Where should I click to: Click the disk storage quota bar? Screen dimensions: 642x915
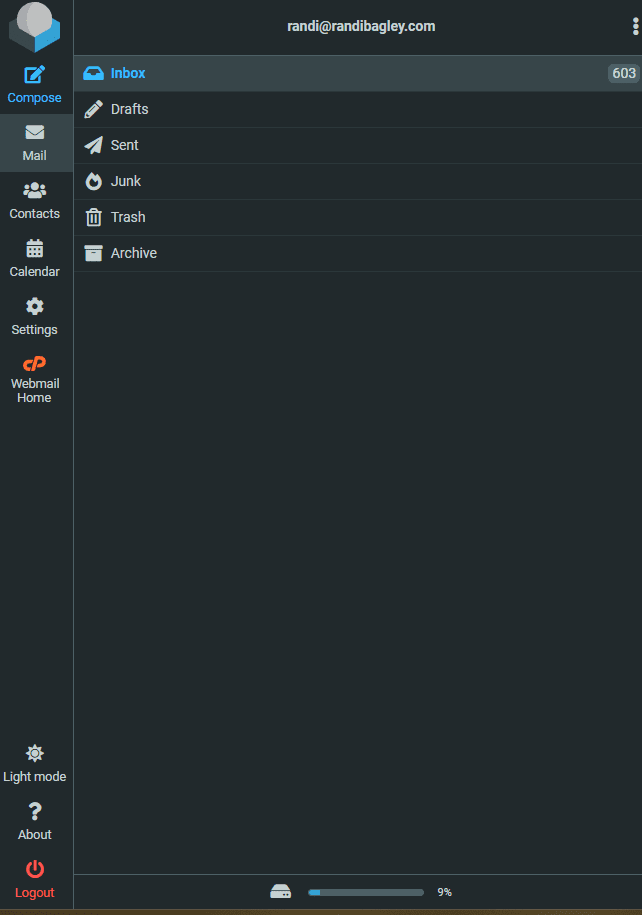[x=365, y=892]
